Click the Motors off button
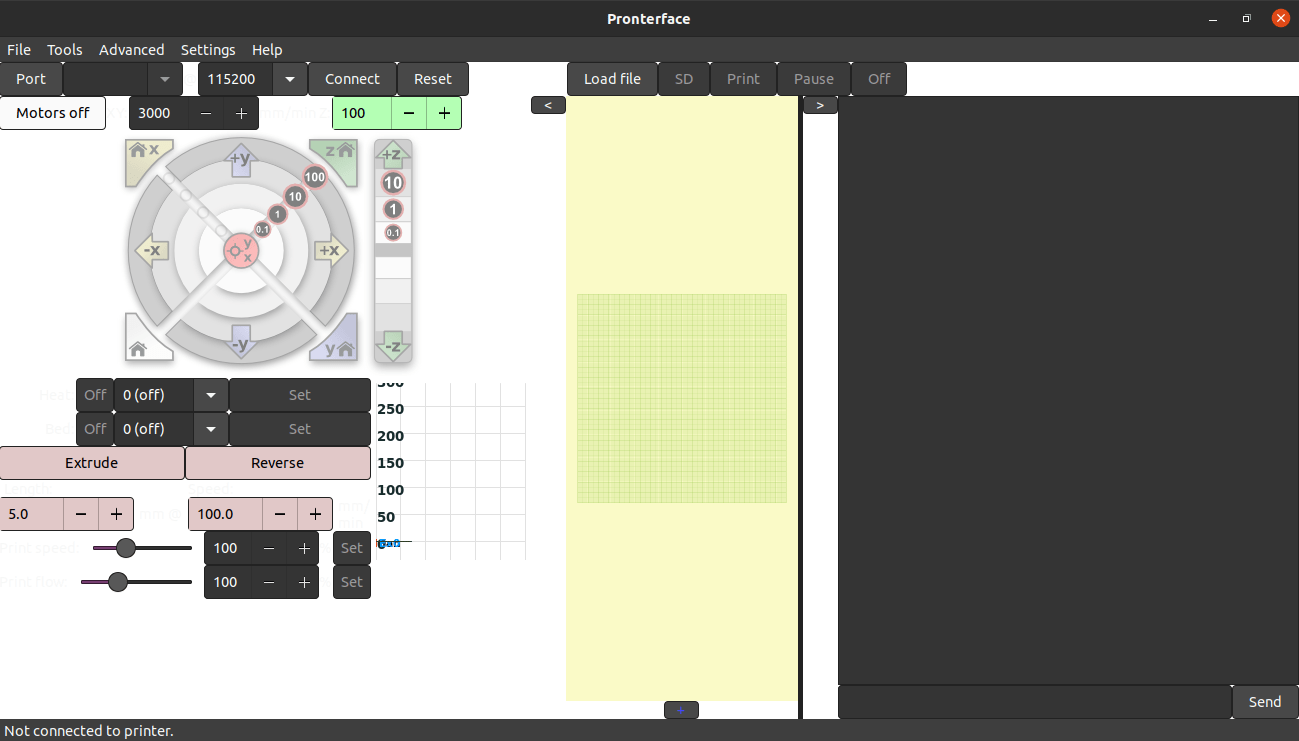Screen dimensions: 1299x741 pos(53,113)
